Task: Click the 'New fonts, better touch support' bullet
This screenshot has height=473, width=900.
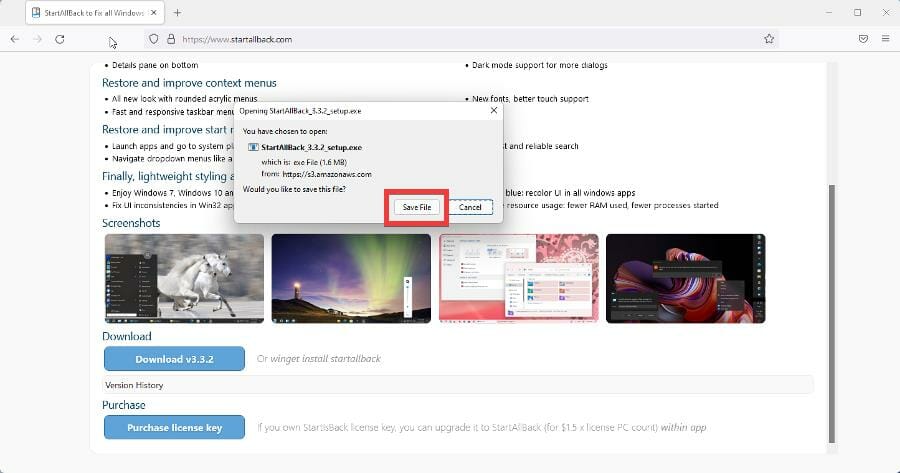Action: pyautogui.click(x=530, y=99)
